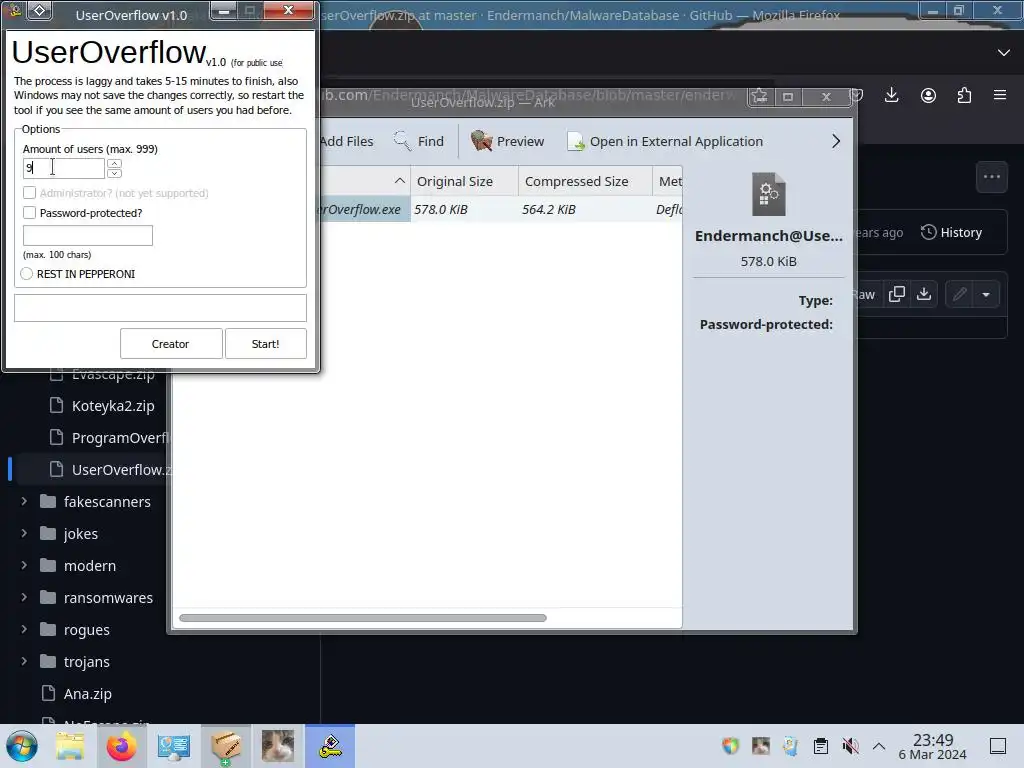Expand the fakescanners folder

pos(24,501)
